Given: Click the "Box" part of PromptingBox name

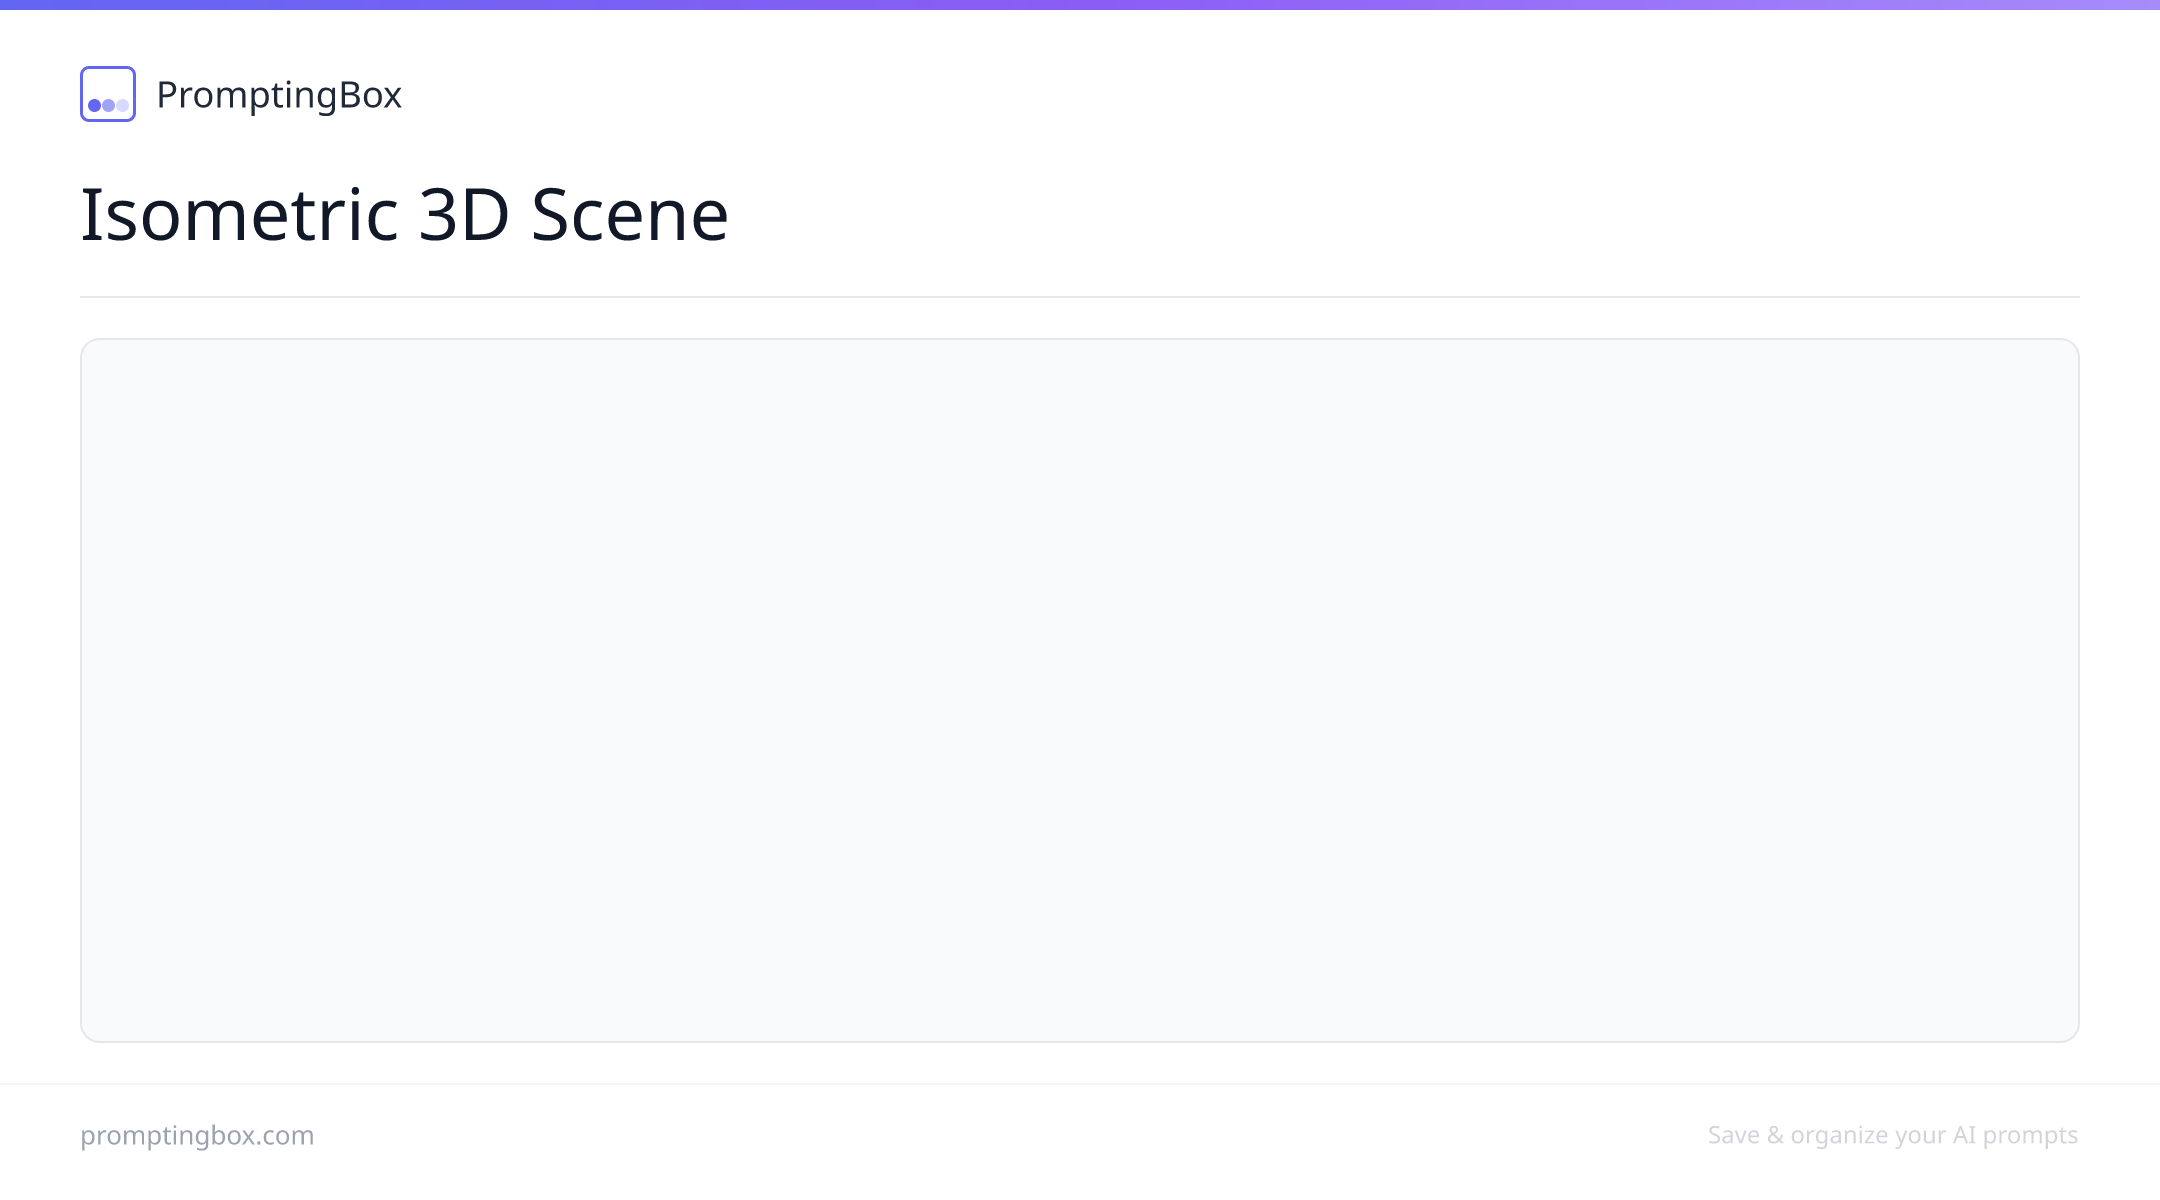Looking at the screenshot, I should [x=370, y=95].
